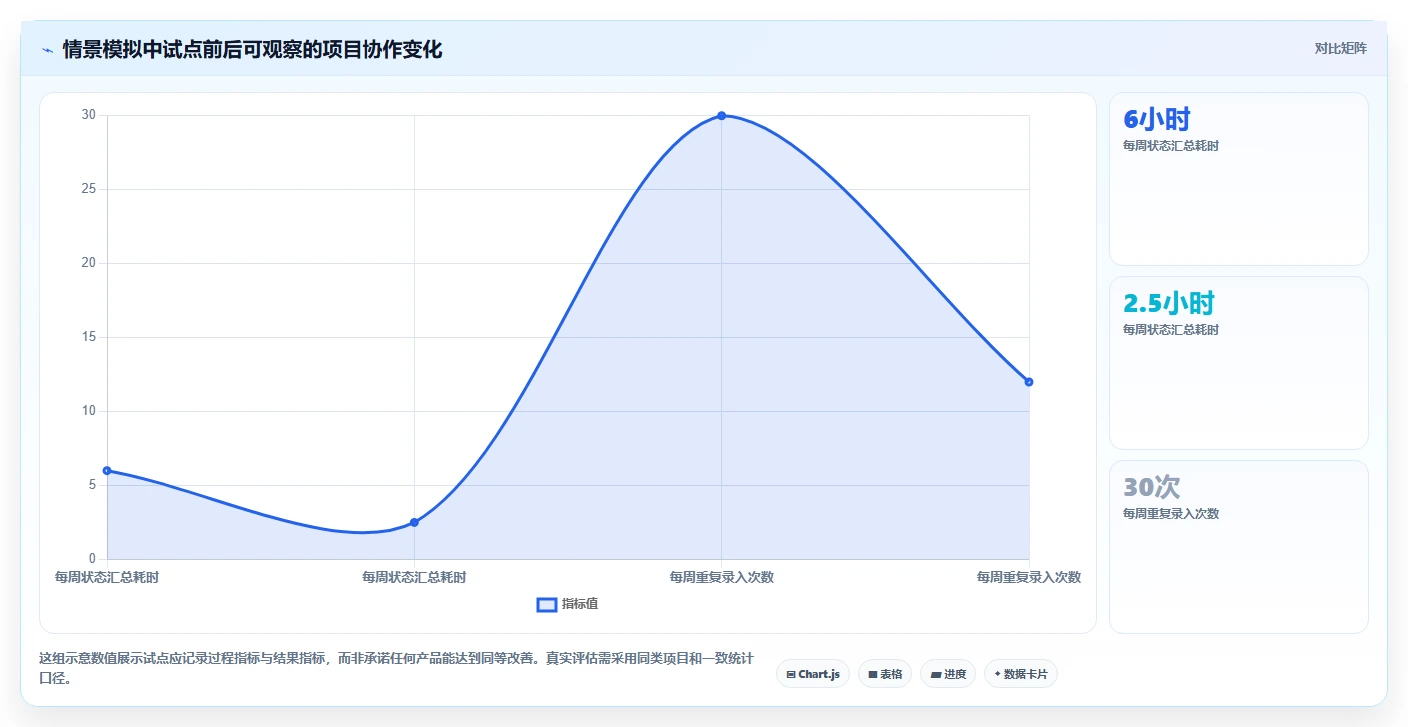Click the 30次 stat card value
The width and height of the screenshot is (1408, 727).
point(1152,487)
